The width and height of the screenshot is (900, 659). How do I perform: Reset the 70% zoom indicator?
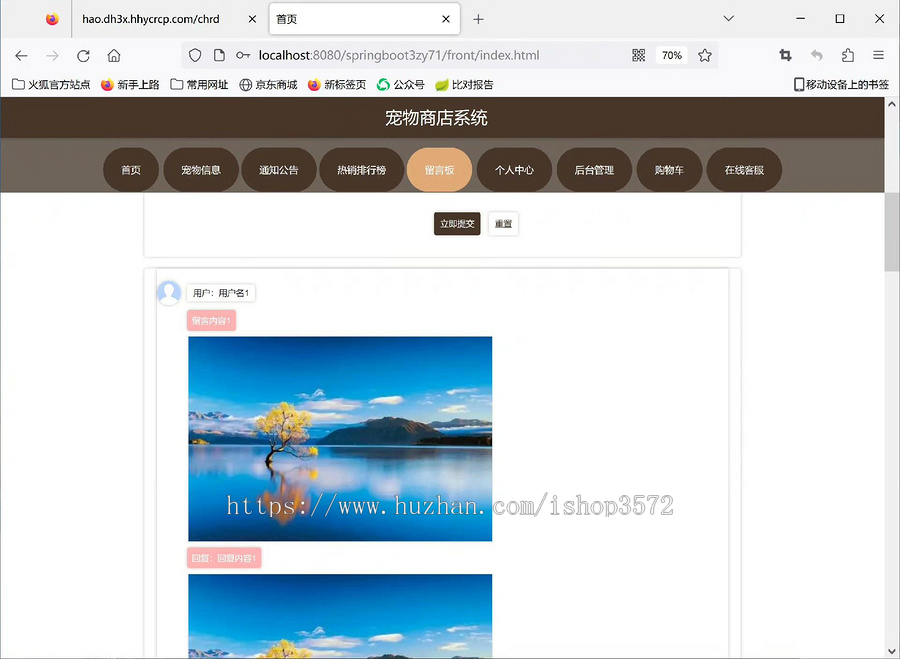[672, 55]
